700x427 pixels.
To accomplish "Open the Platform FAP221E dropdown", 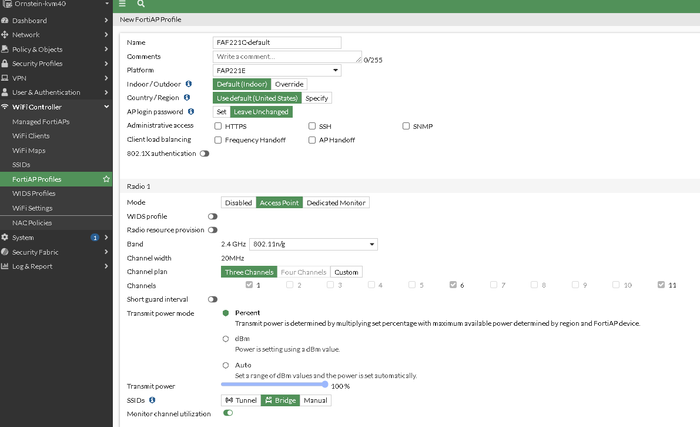I will point(277,71).
